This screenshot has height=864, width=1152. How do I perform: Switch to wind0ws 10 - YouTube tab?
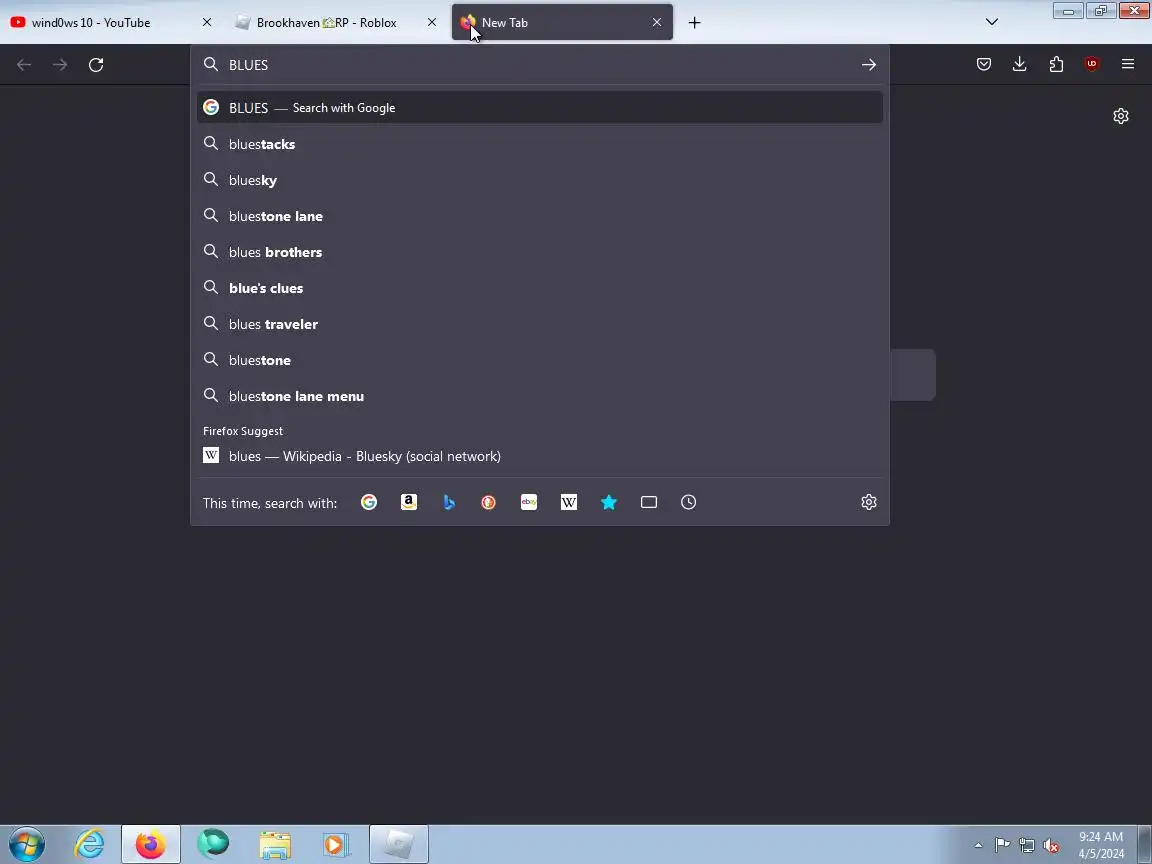point(112,23)
